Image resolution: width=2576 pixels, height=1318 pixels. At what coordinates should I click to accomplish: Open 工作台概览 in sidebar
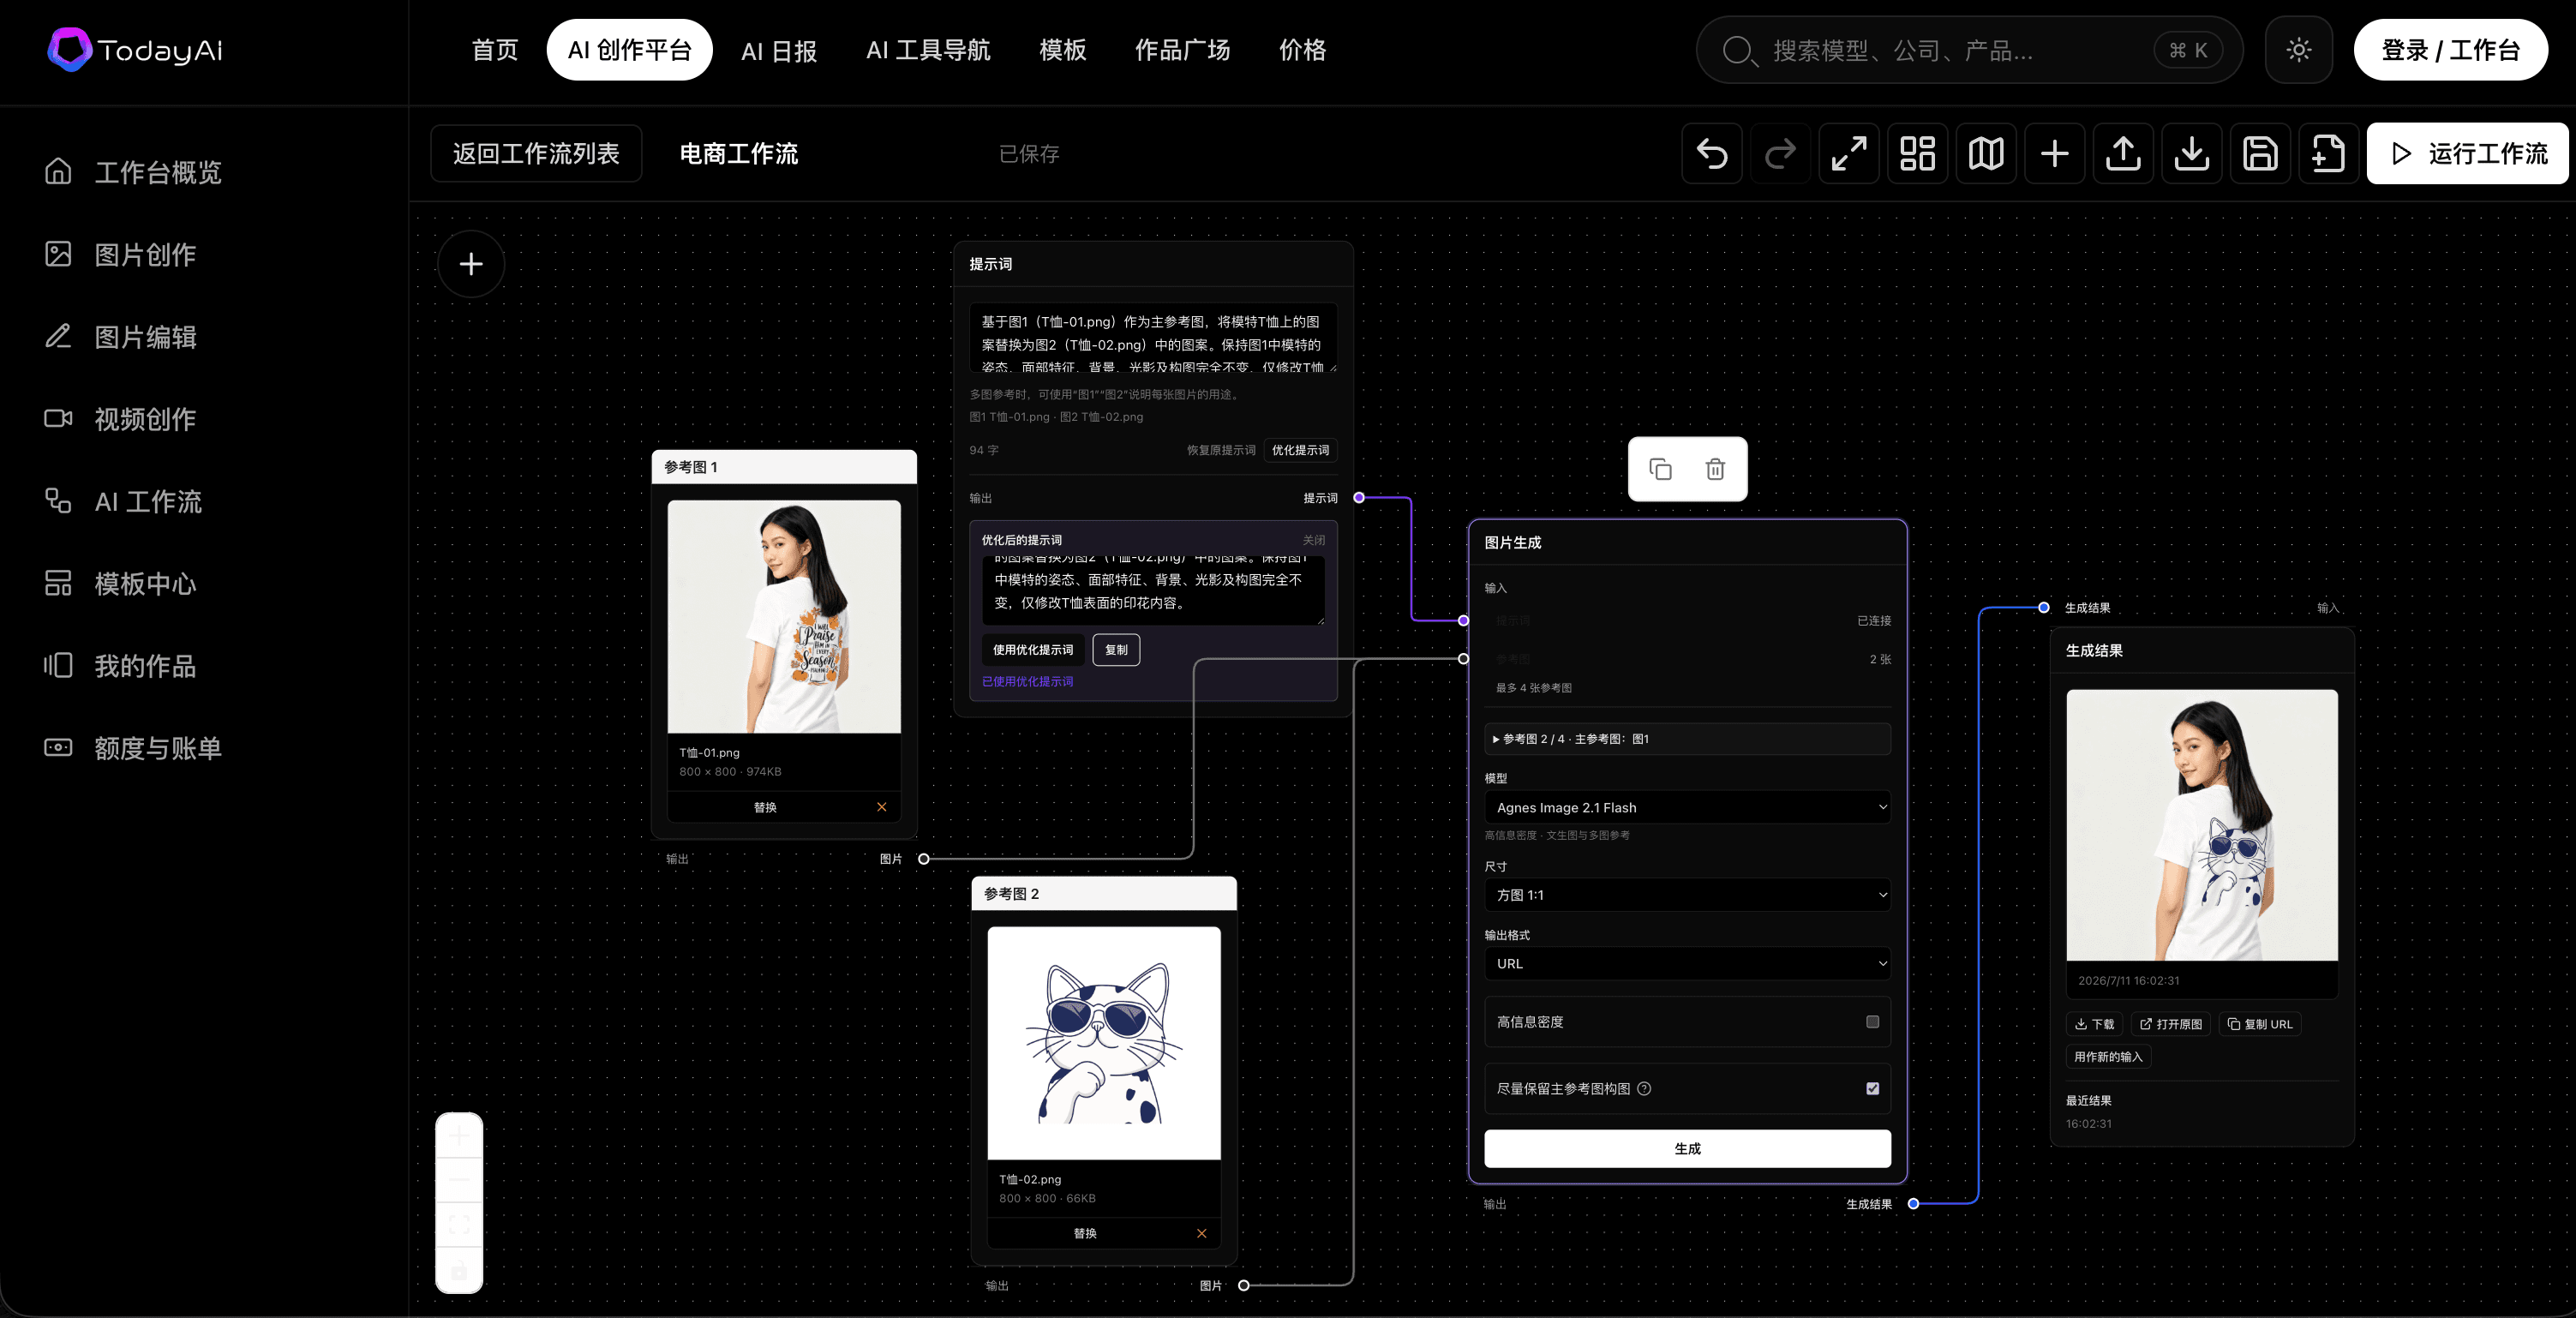pyautogui.click(x=133, y=172)
